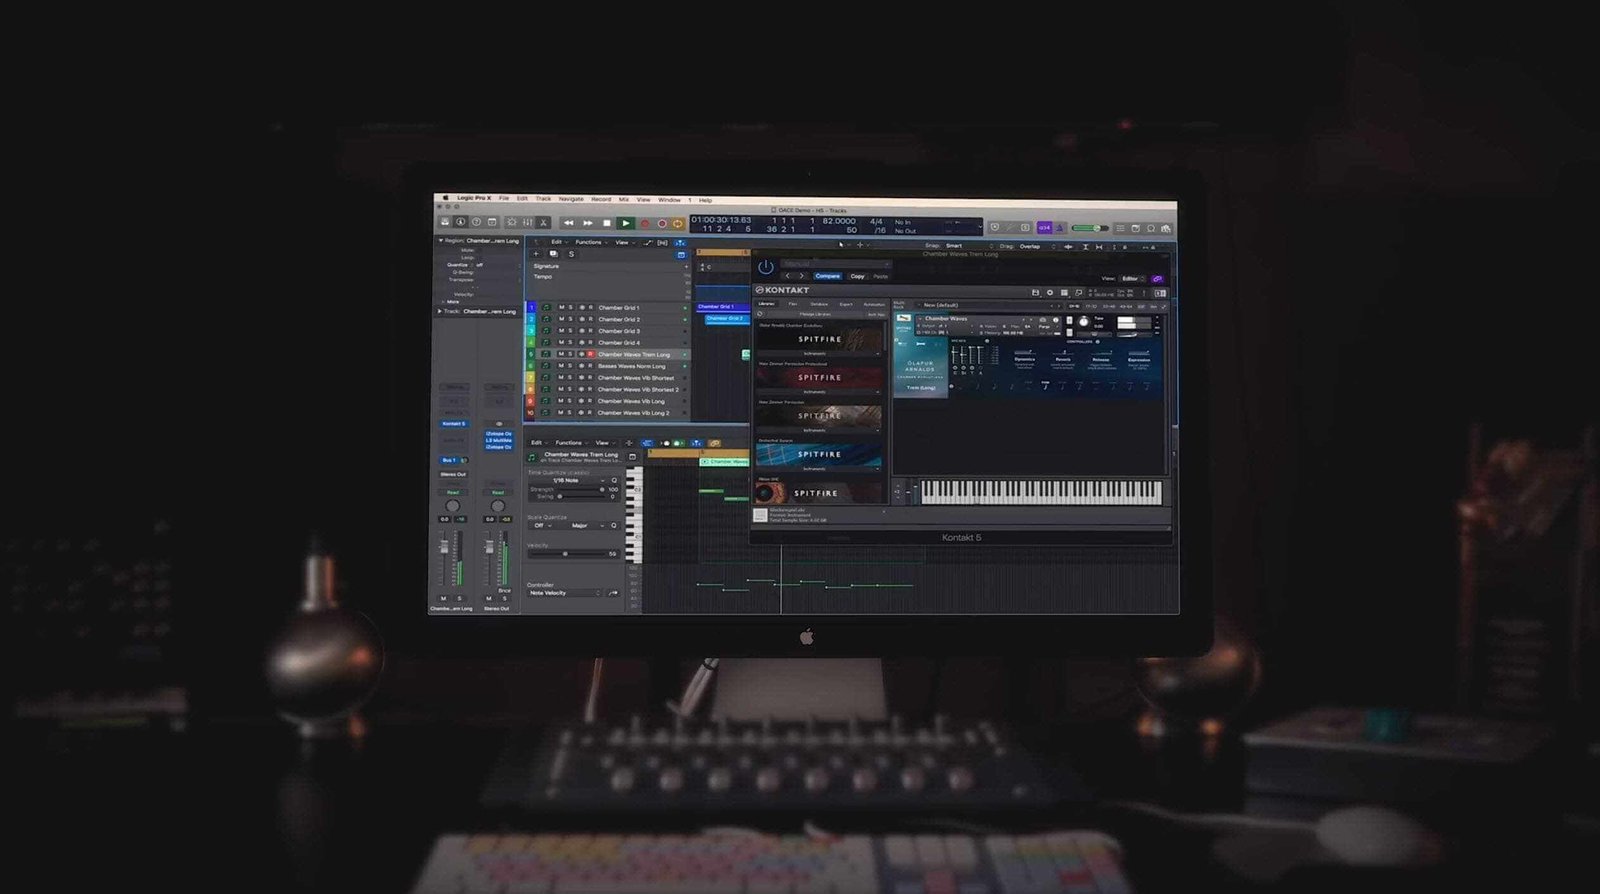Disable record arm on Chamber Waves Trem Long
Viewport: 1600px width, 894px height.
pyautogui.click(x=590, y=354)
